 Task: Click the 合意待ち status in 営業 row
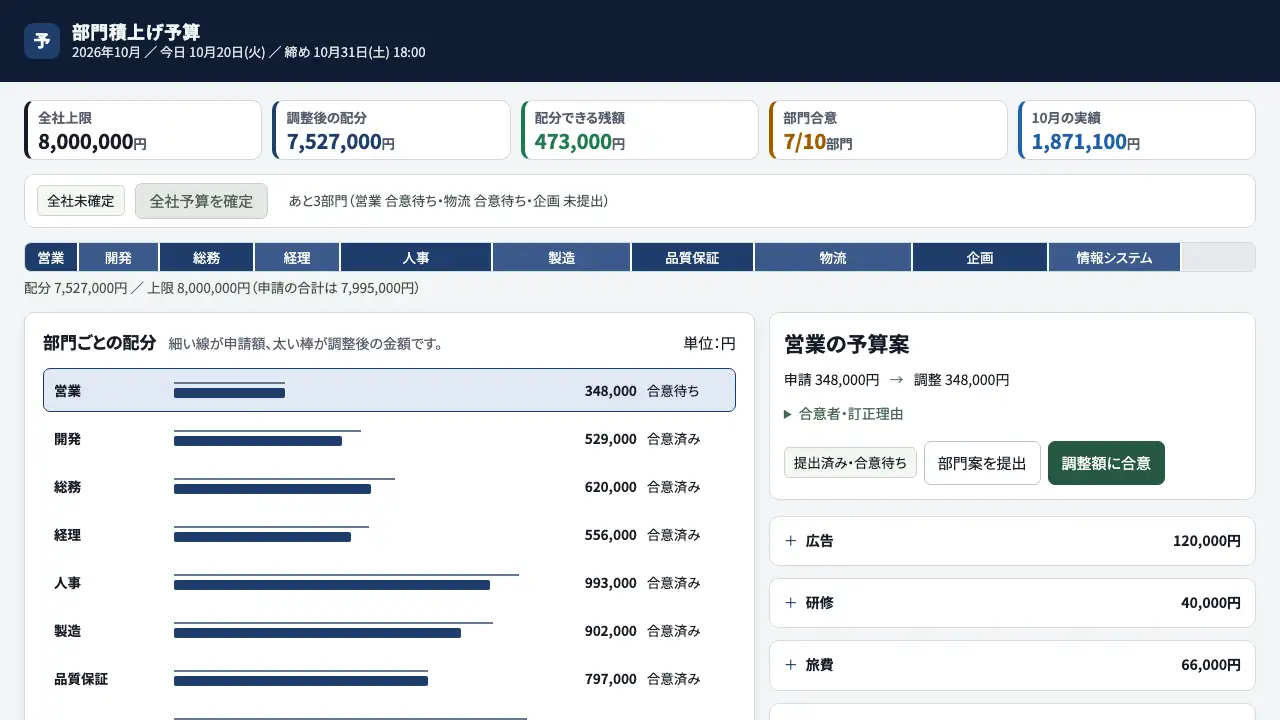coord(673,391)
